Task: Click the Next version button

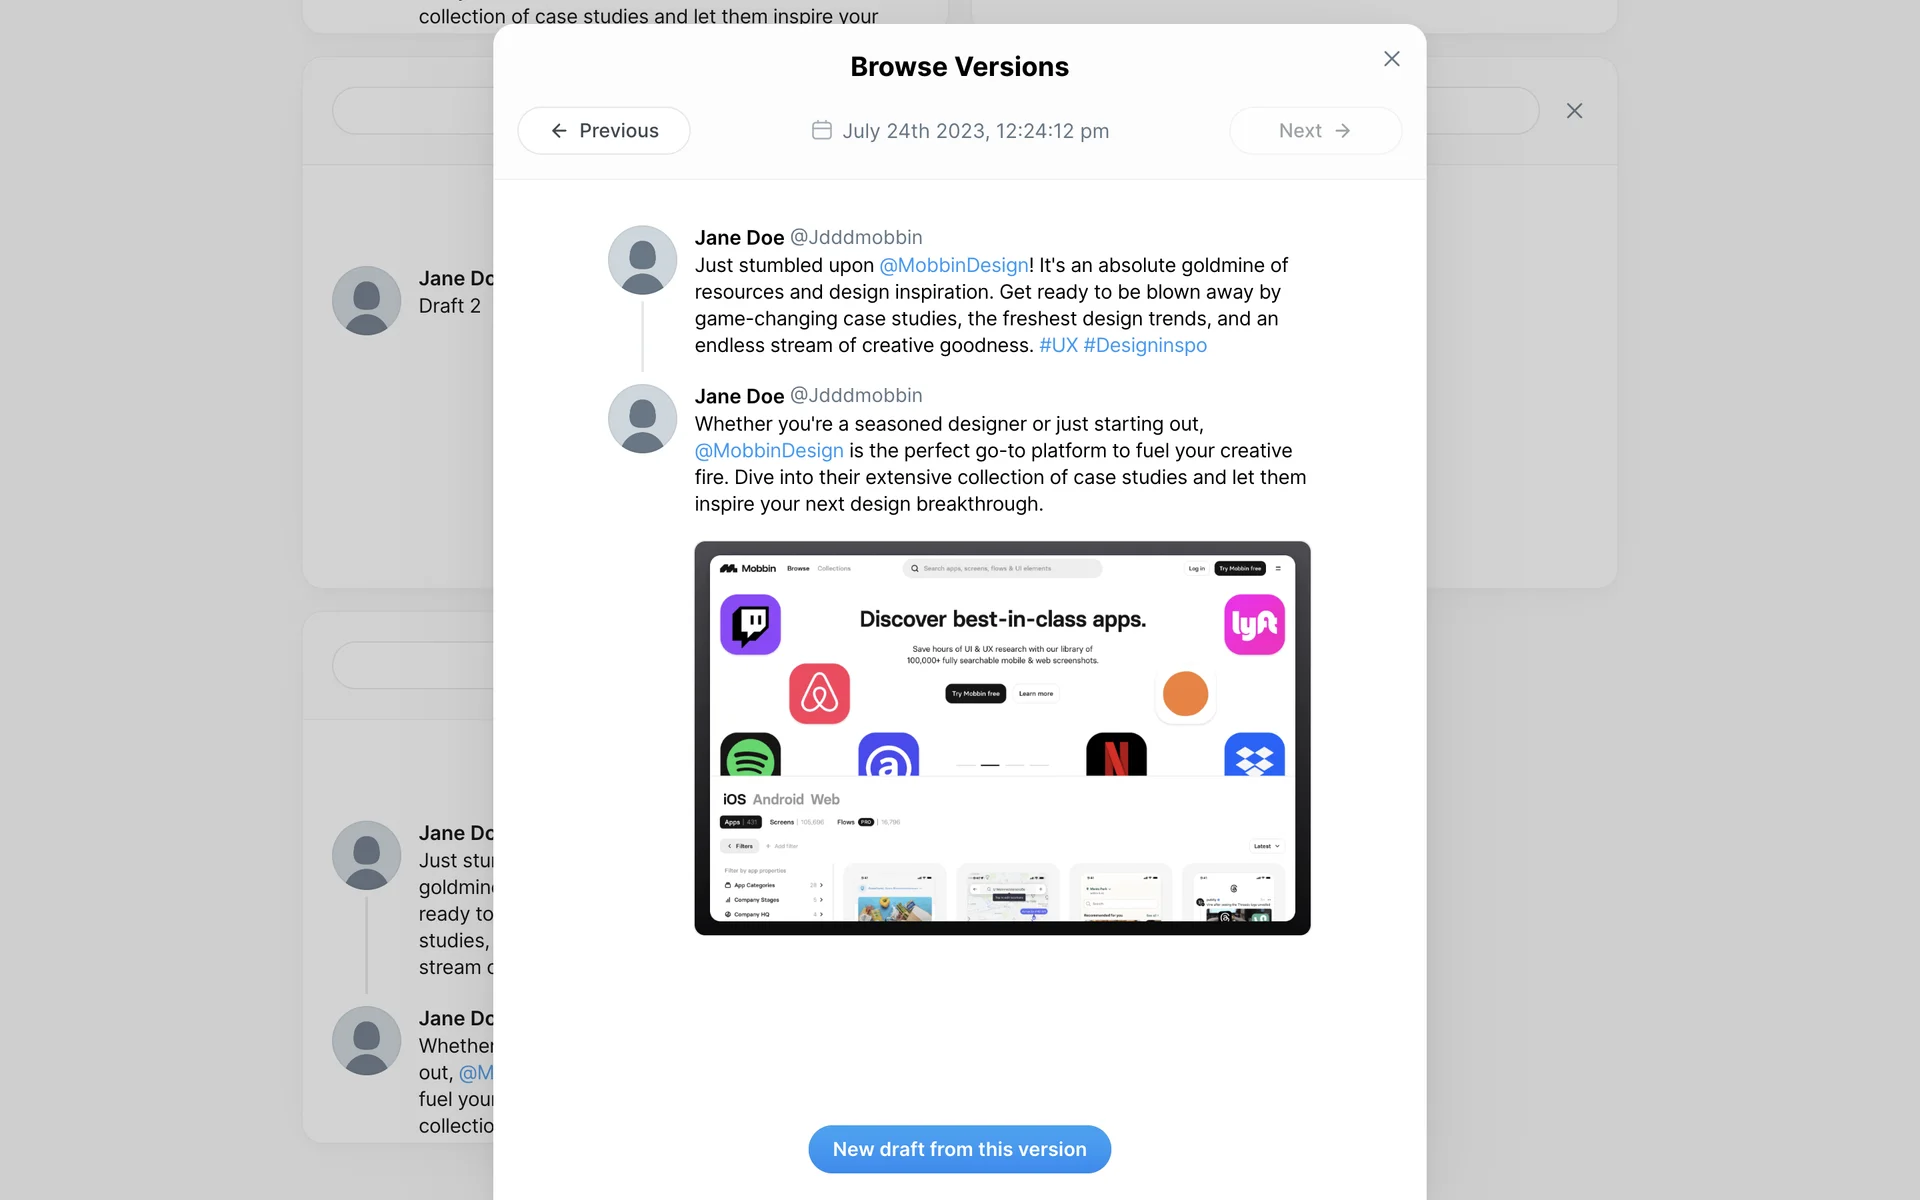Action: pyautogui.click(x=1315, y=131)
